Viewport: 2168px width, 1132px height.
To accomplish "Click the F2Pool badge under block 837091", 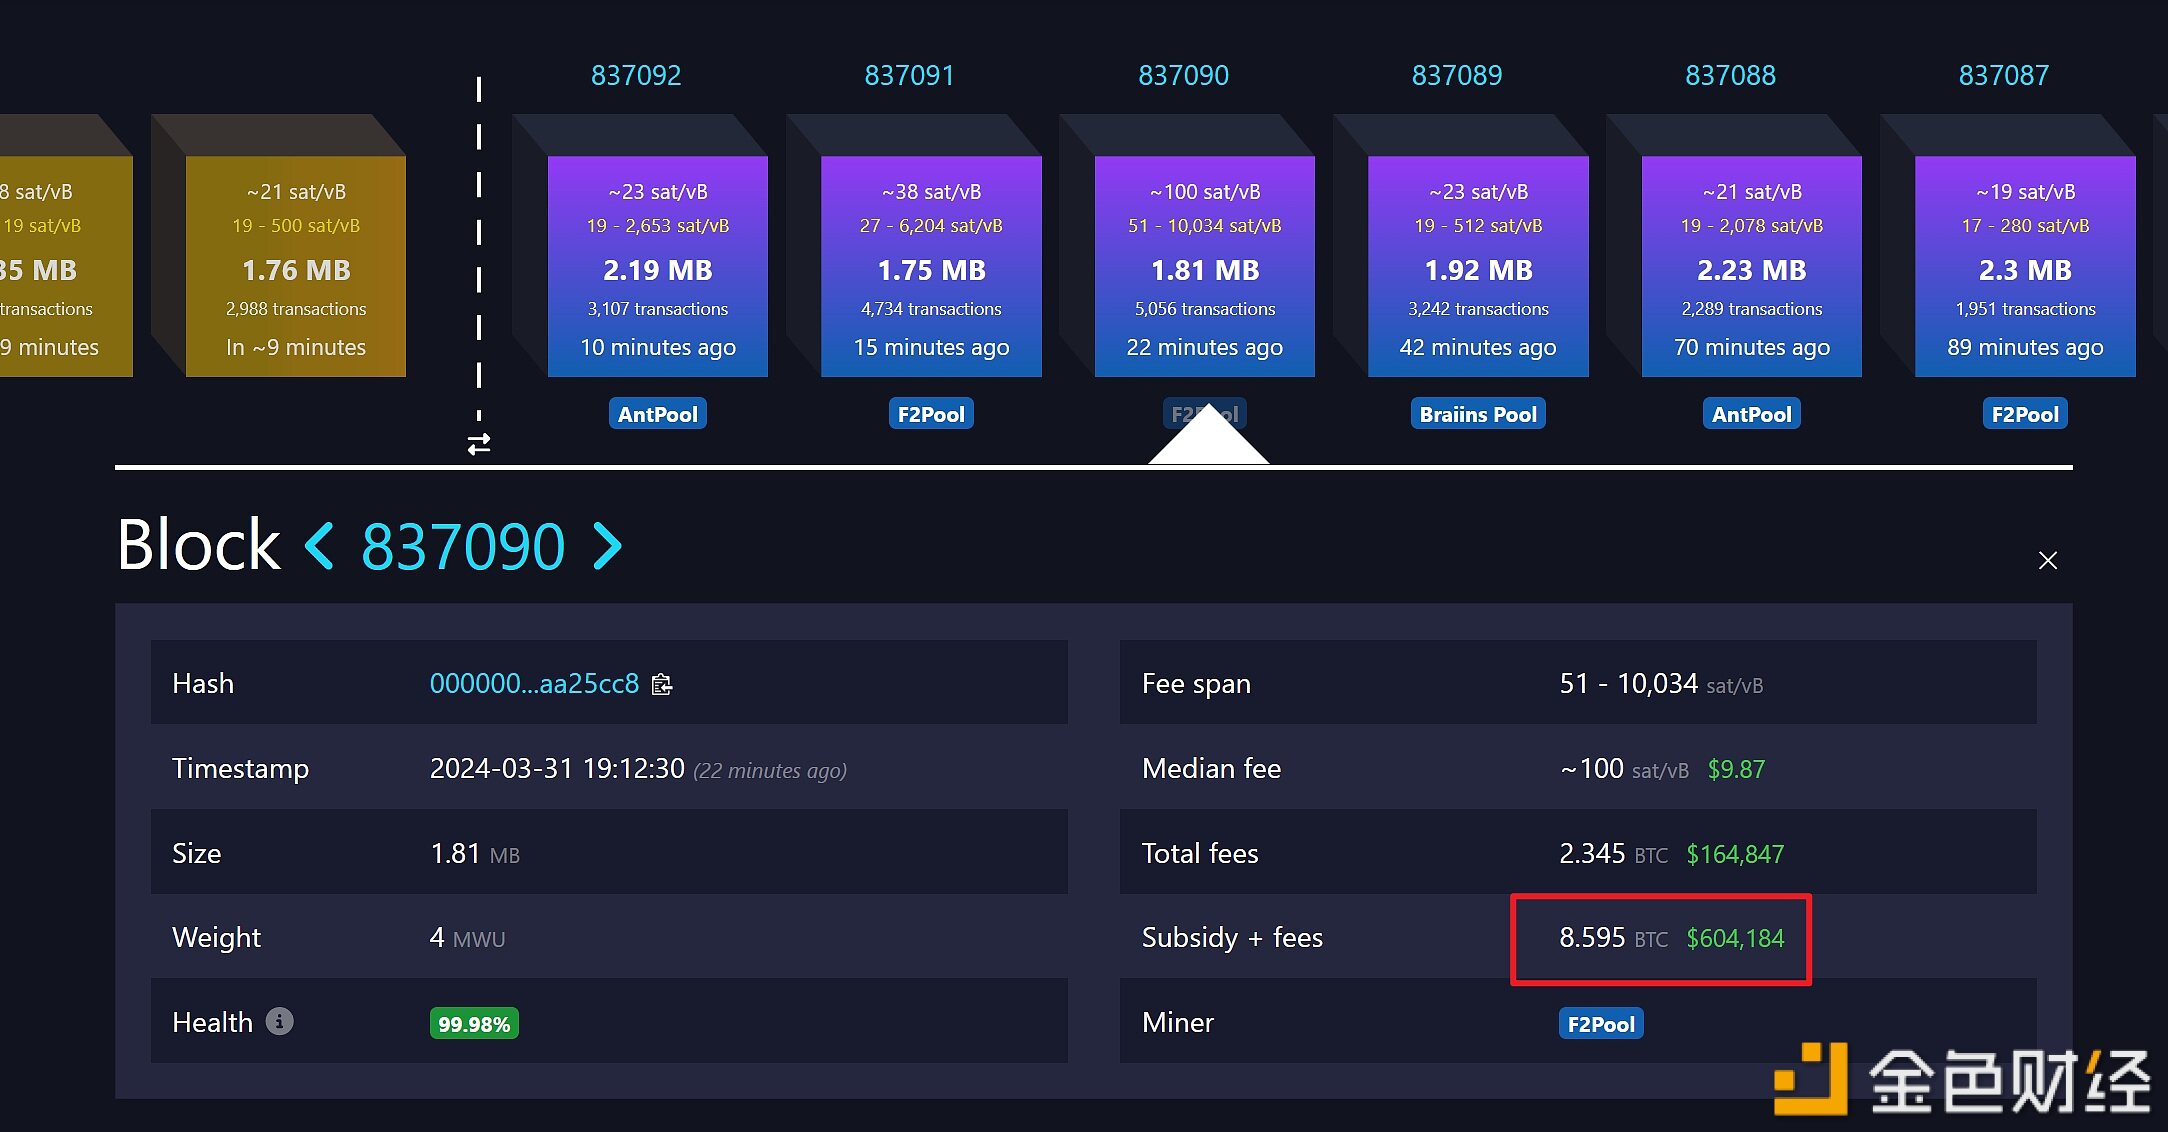I will point(931,414).
